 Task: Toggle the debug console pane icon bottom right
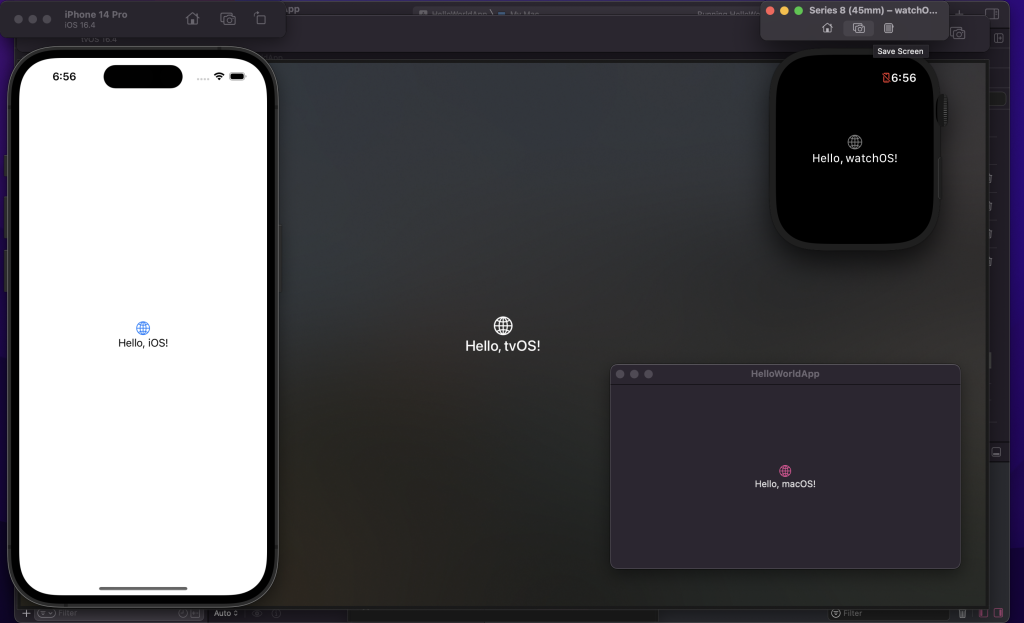pos(999,613)
